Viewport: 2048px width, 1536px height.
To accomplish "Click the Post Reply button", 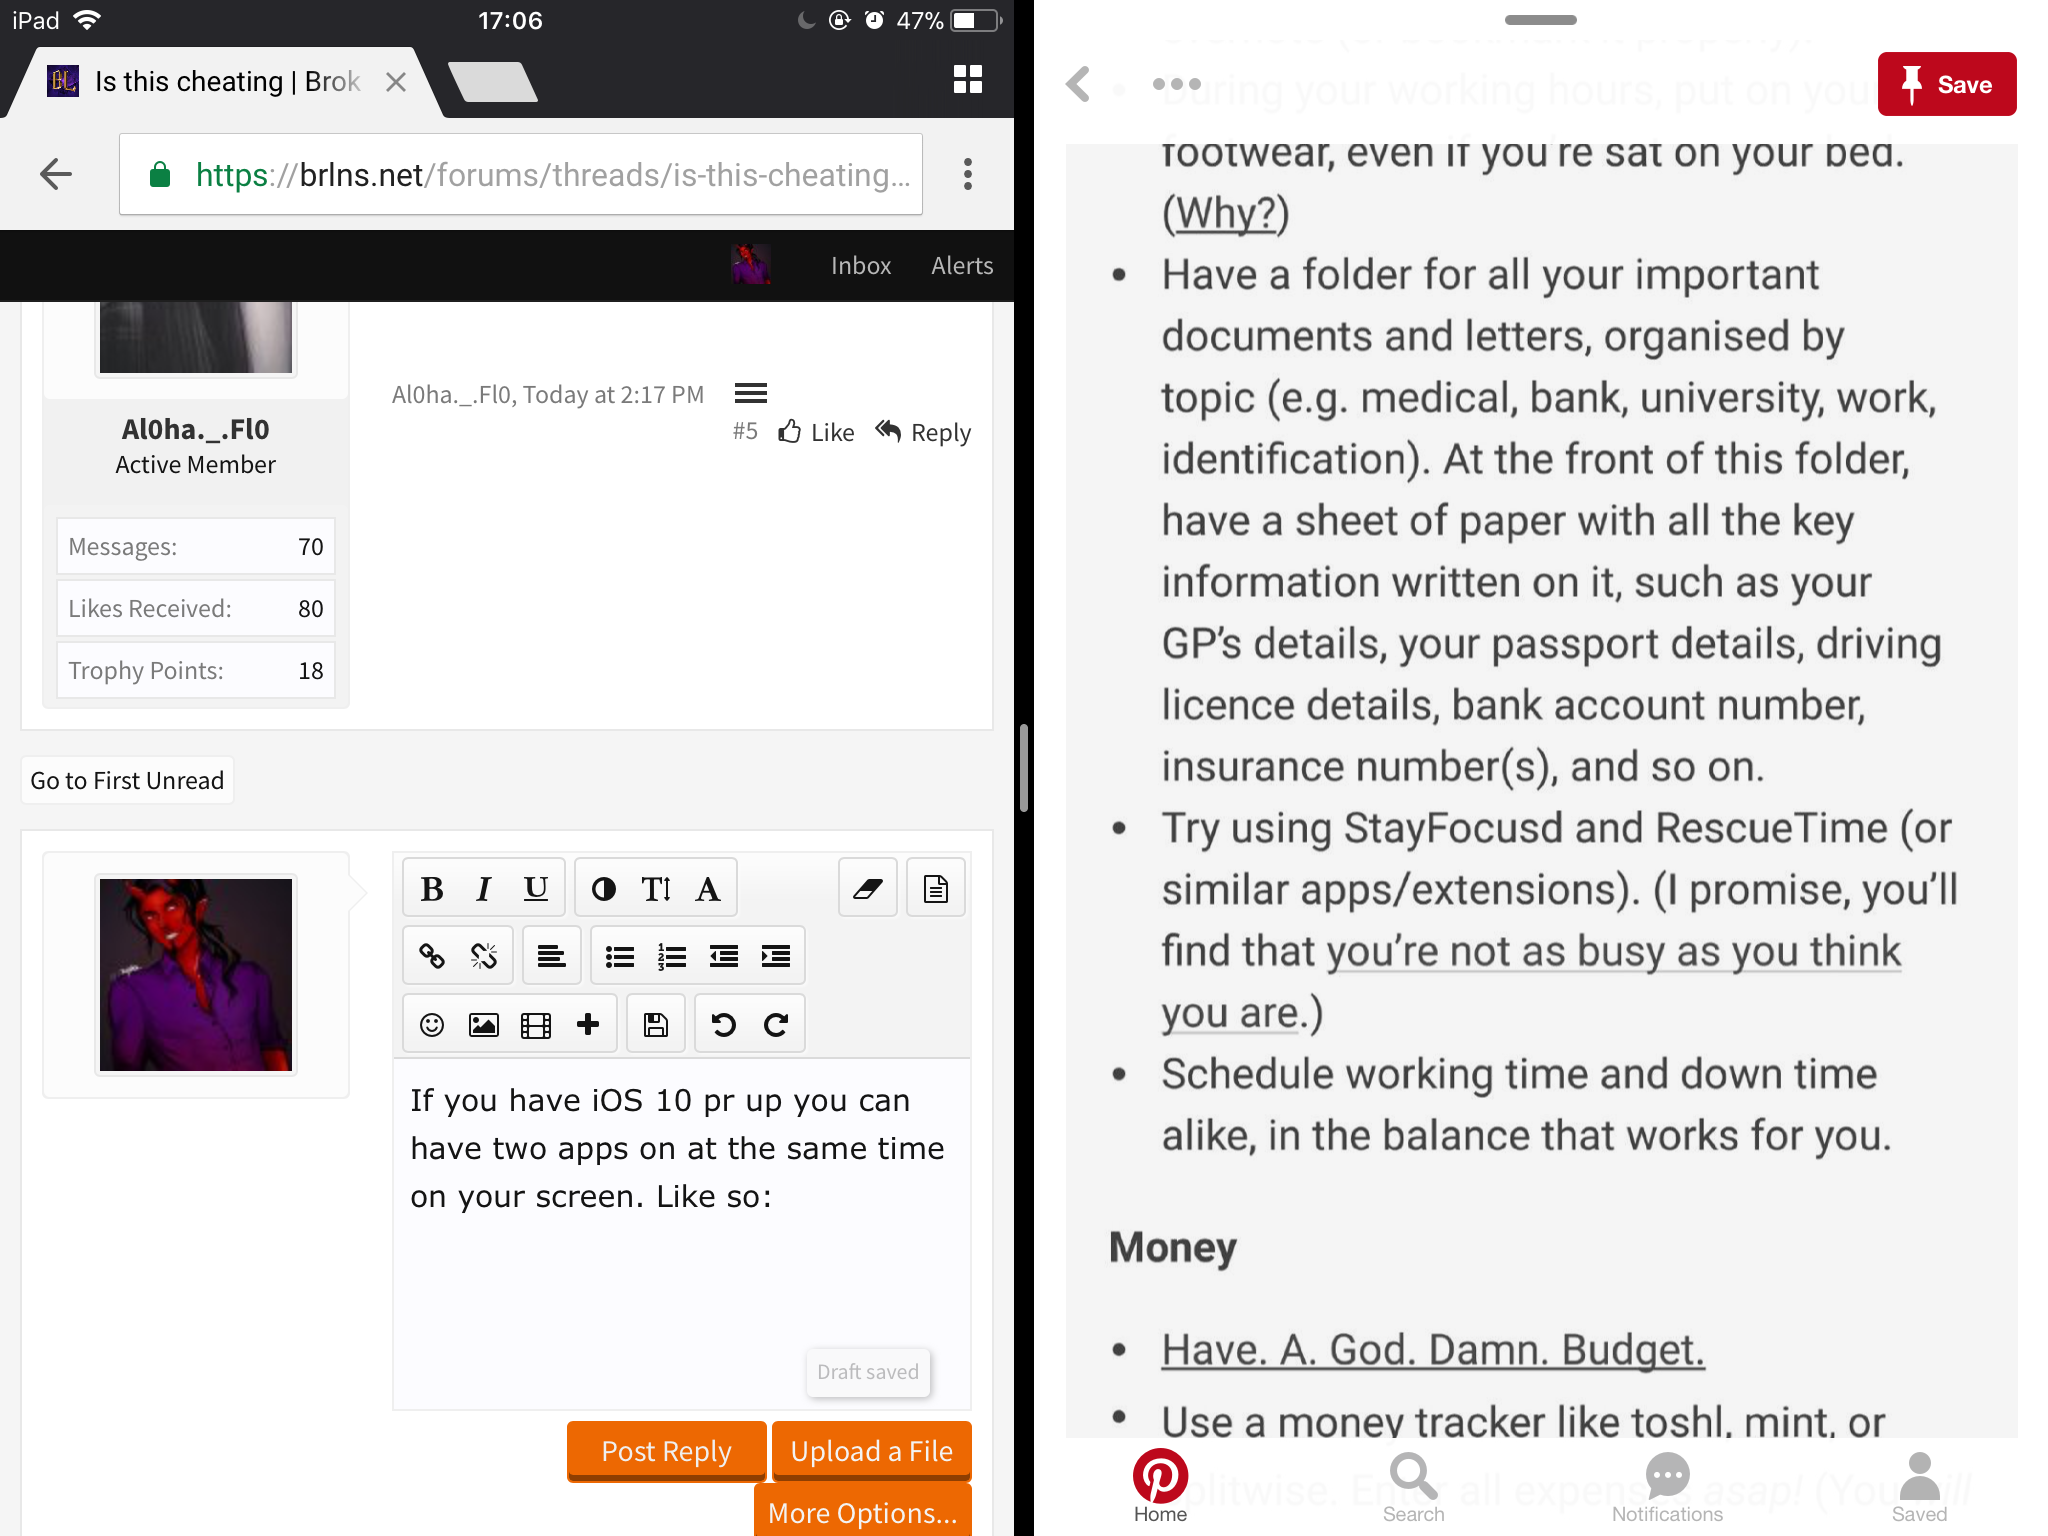I will 667,1451.
